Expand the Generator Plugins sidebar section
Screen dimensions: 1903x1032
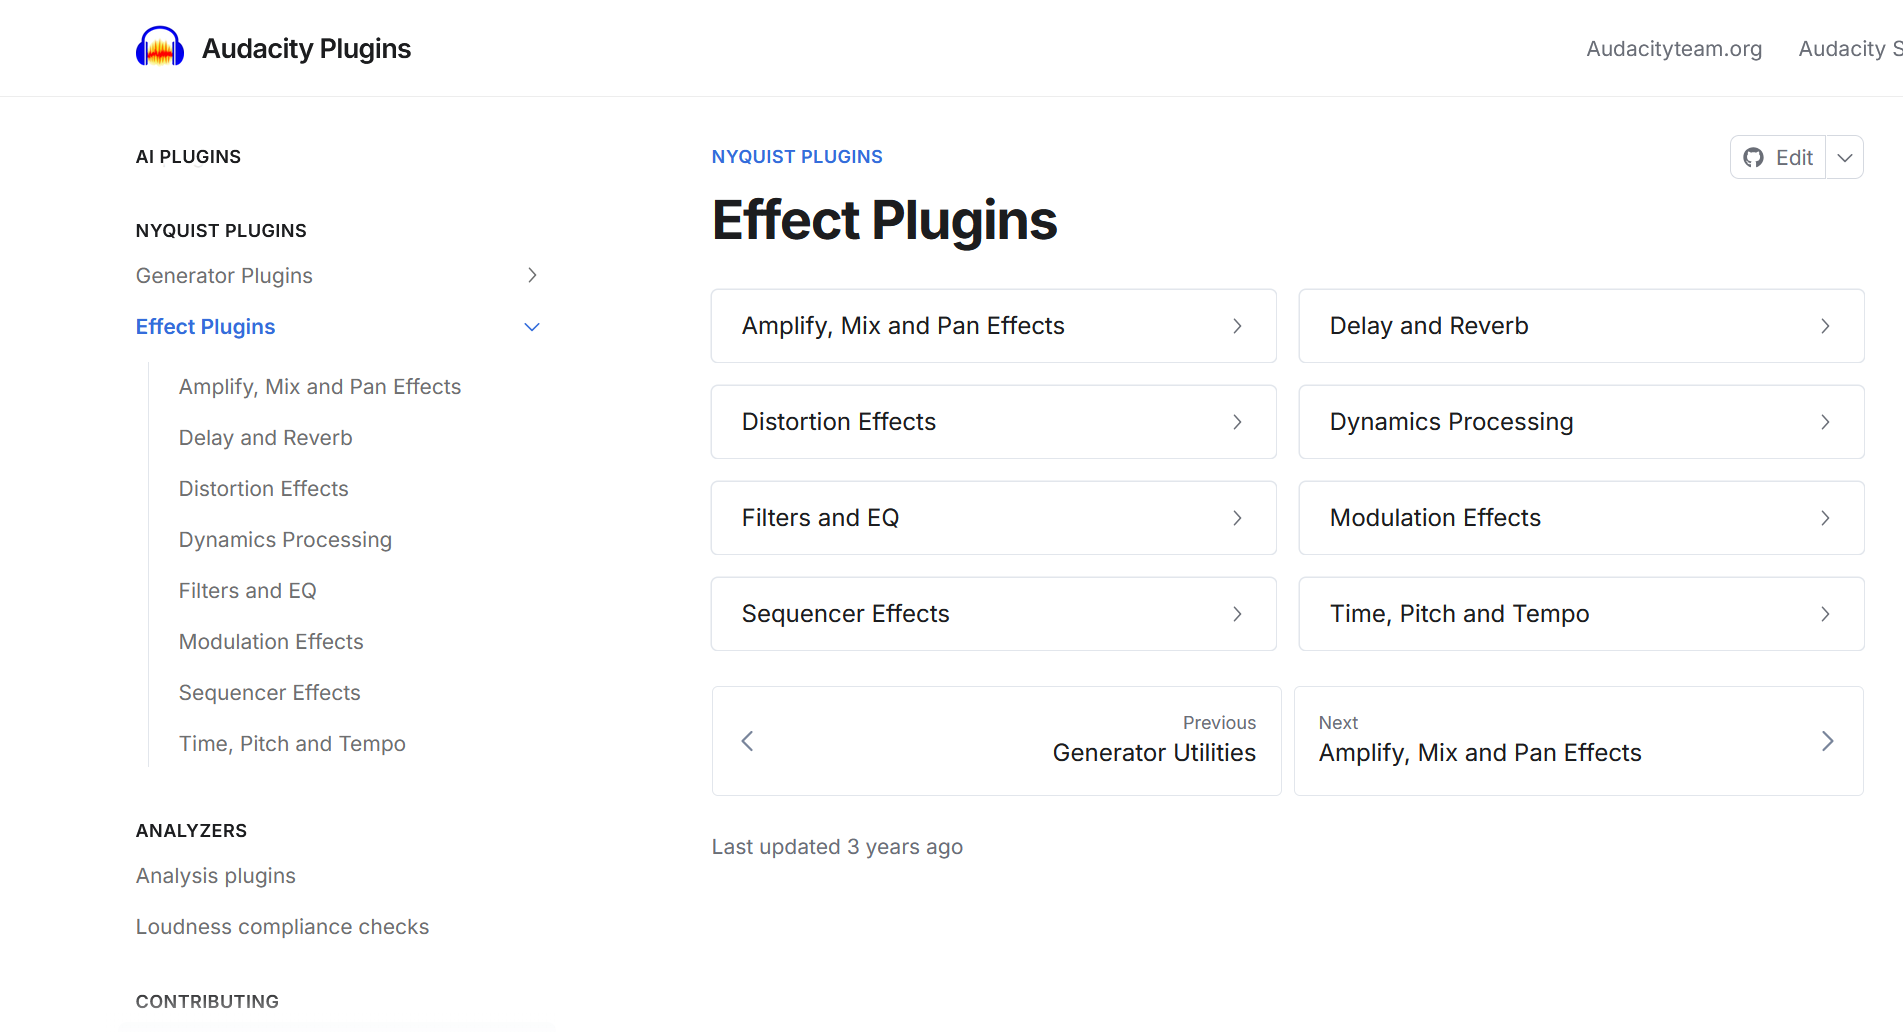click(x=532, y=275)
